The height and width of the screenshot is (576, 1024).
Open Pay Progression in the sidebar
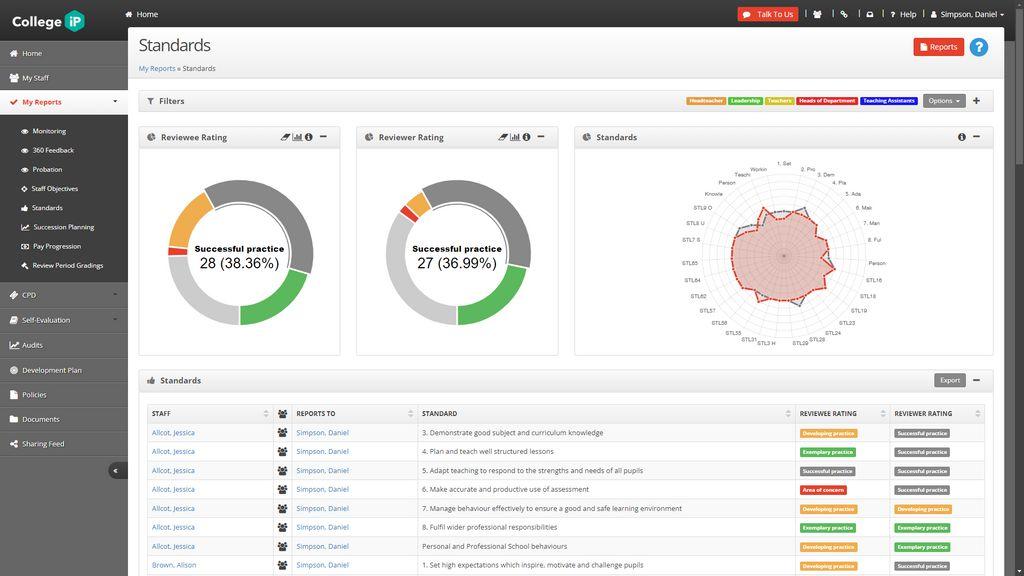[57, 246]
